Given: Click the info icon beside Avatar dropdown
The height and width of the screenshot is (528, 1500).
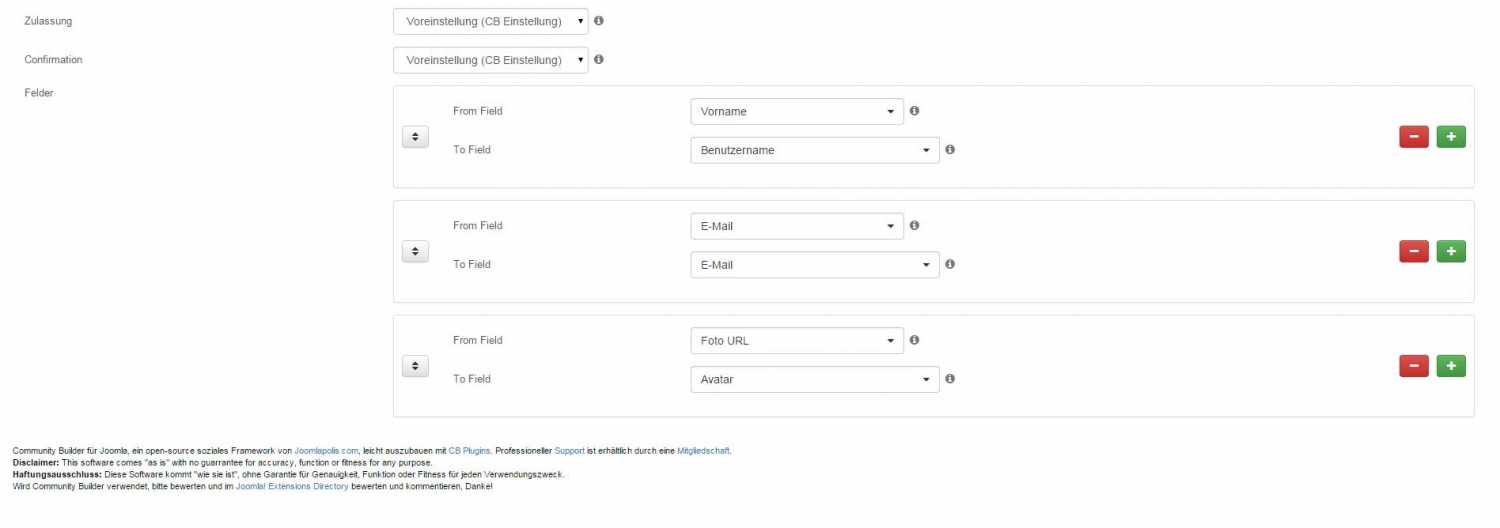Looking at the screenshot, I should pos(950,379).
